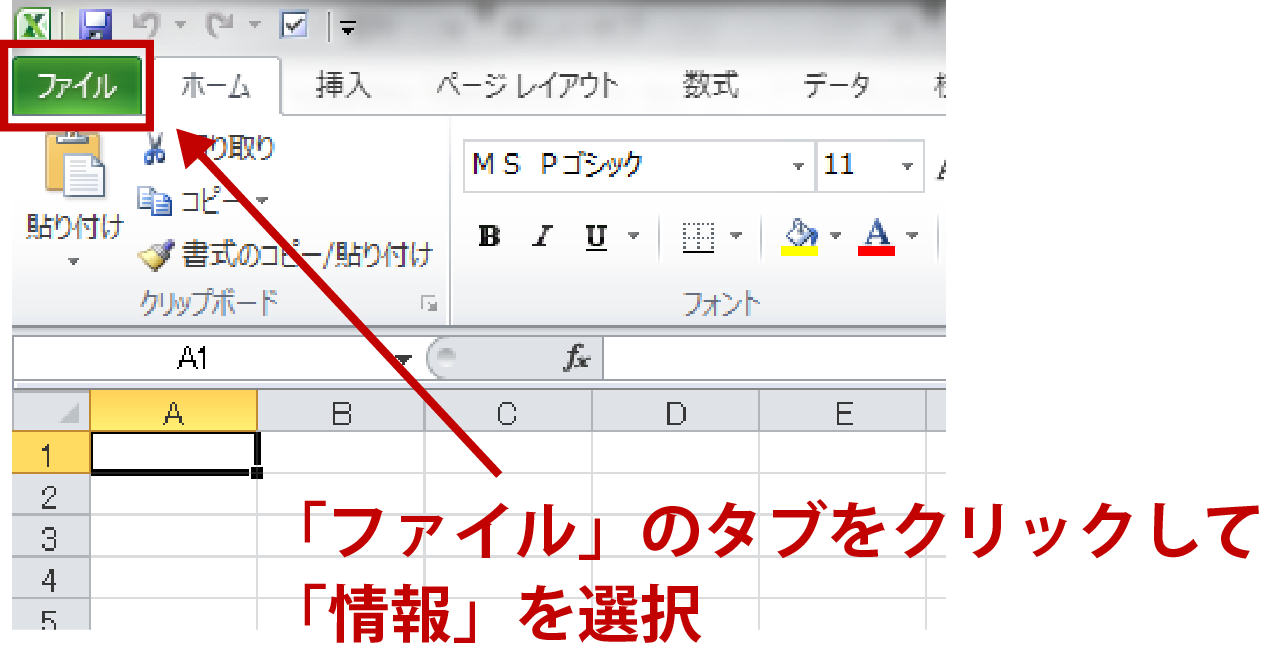This screenshot has height=663, width=1265.
Task: Customize the quick access toolbar dropdown
Action: point(348,28)
